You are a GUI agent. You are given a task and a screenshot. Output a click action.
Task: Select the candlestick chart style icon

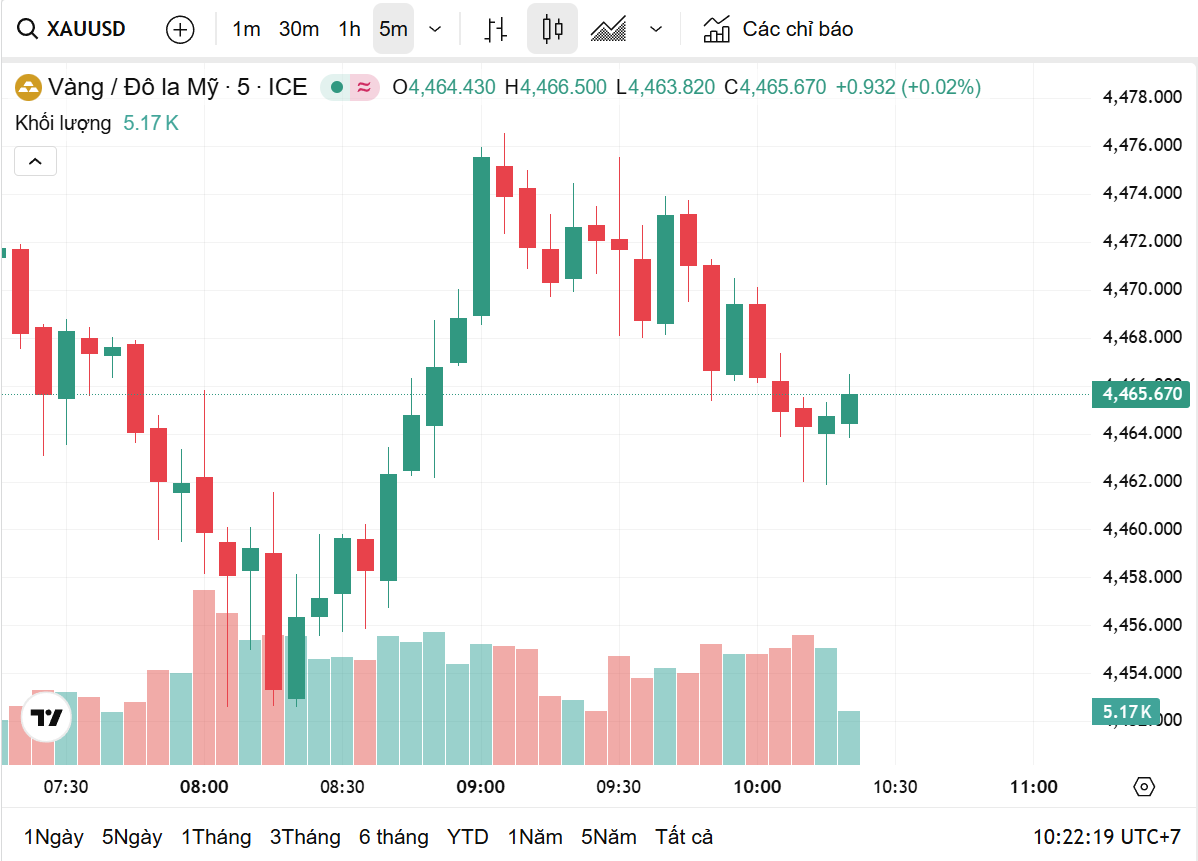click(552, 29)
